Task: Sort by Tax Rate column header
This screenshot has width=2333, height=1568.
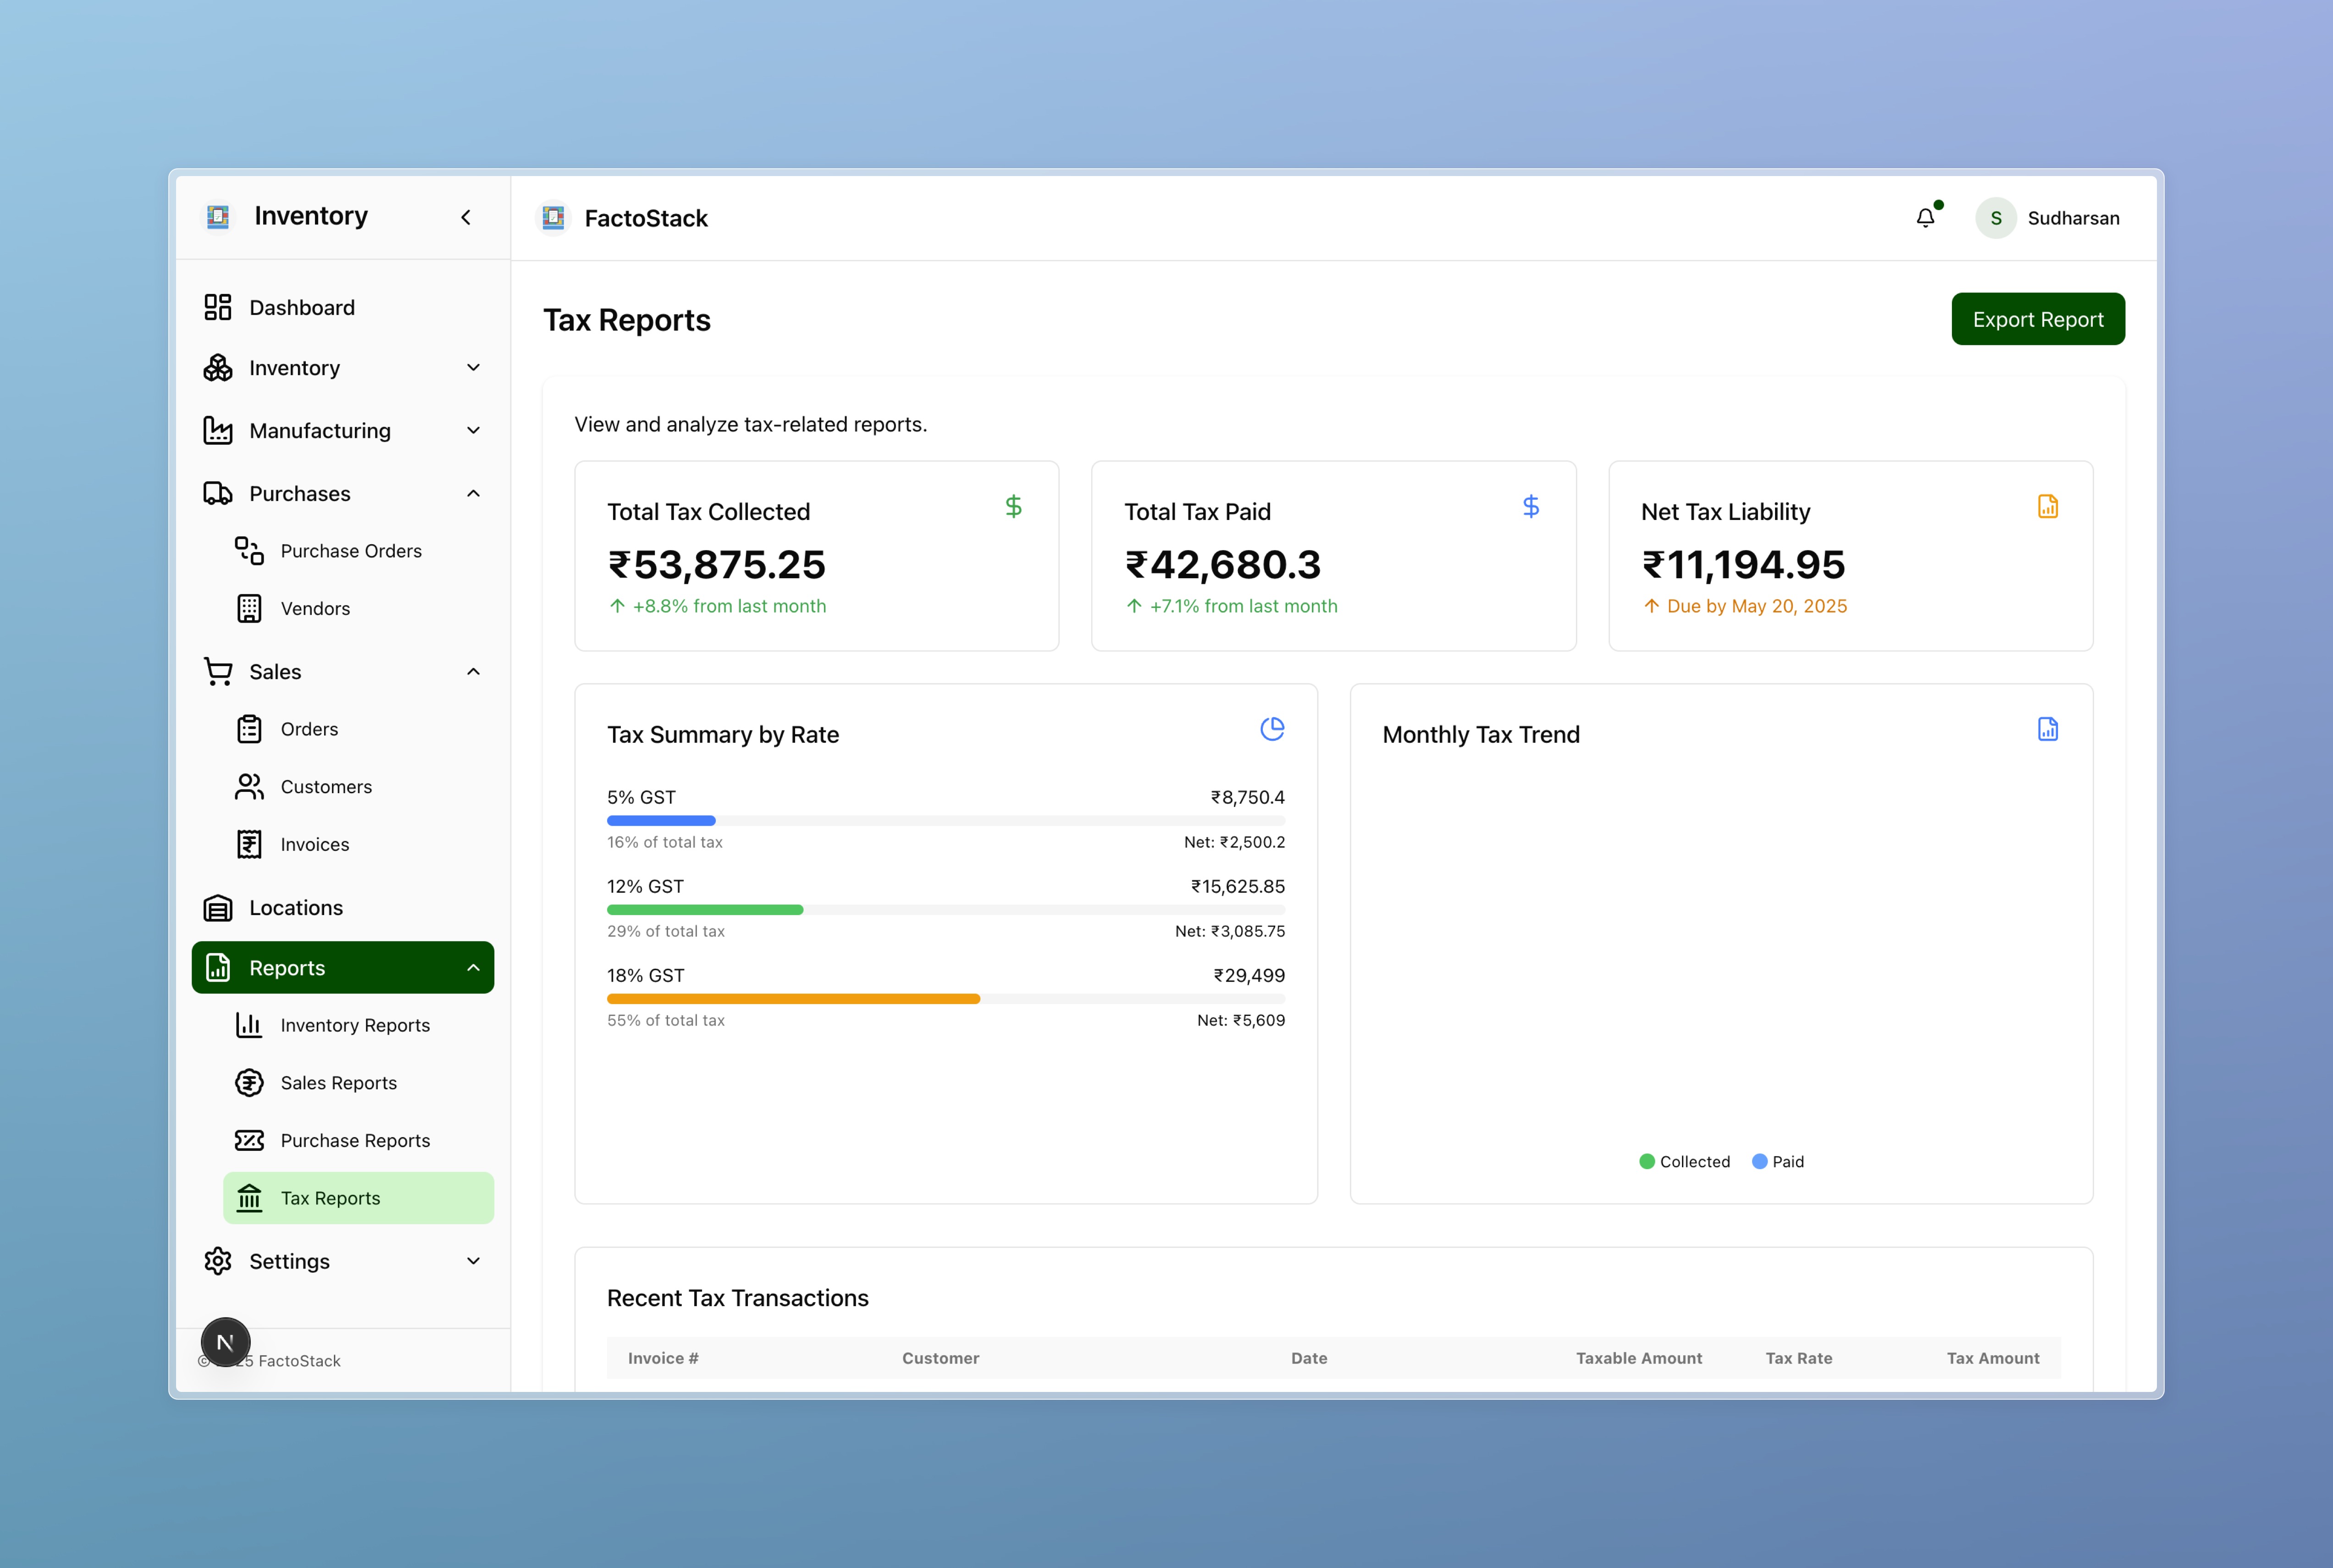Action: [1799, 1358]
